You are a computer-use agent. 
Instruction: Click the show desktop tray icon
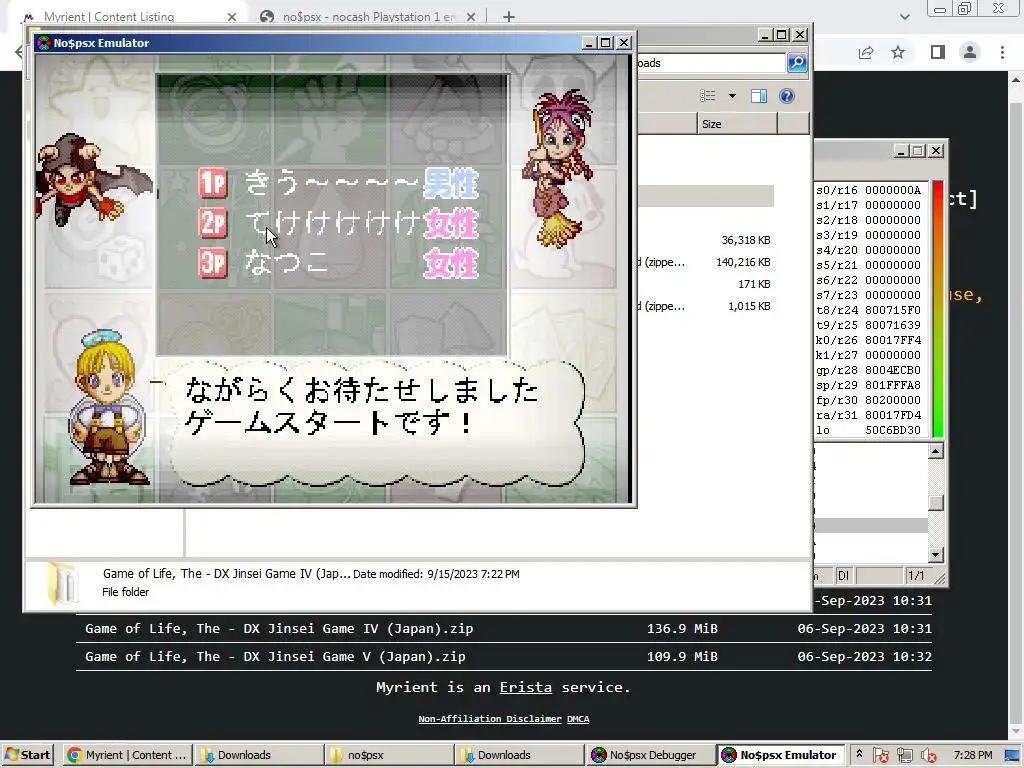(1012, 756)
